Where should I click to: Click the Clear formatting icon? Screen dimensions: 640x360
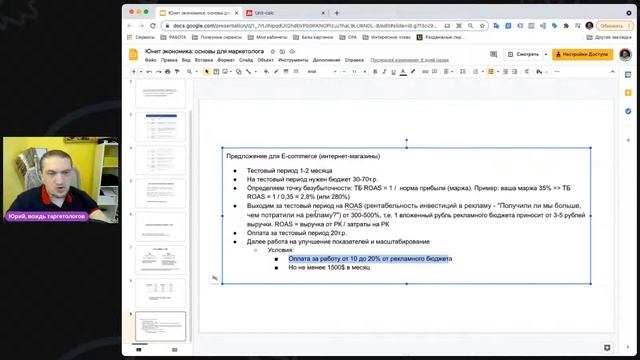(527, 72)
